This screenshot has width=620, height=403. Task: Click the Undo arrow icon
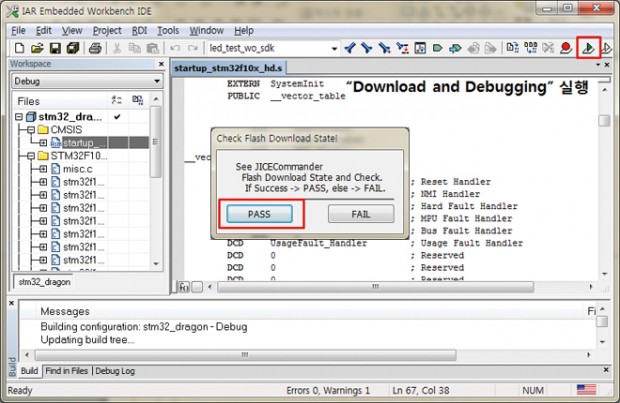click(x=175, y=48)
